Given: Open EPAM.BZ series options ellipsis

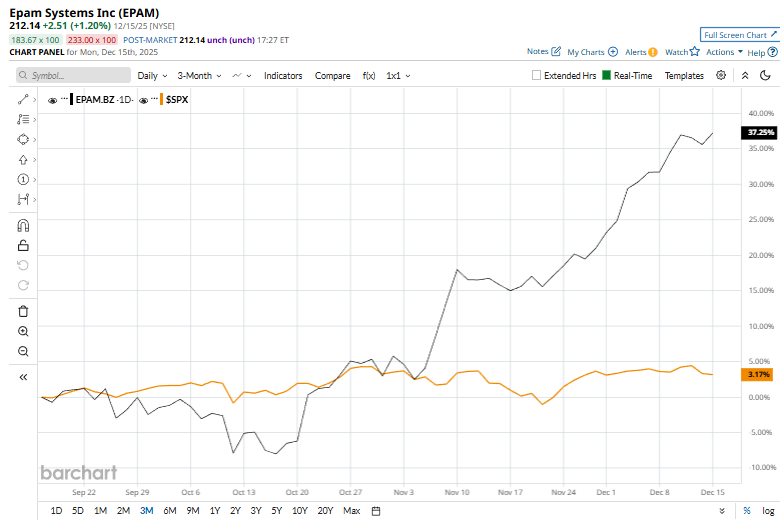Looking at the screenshot, I should tap(64, 99).
